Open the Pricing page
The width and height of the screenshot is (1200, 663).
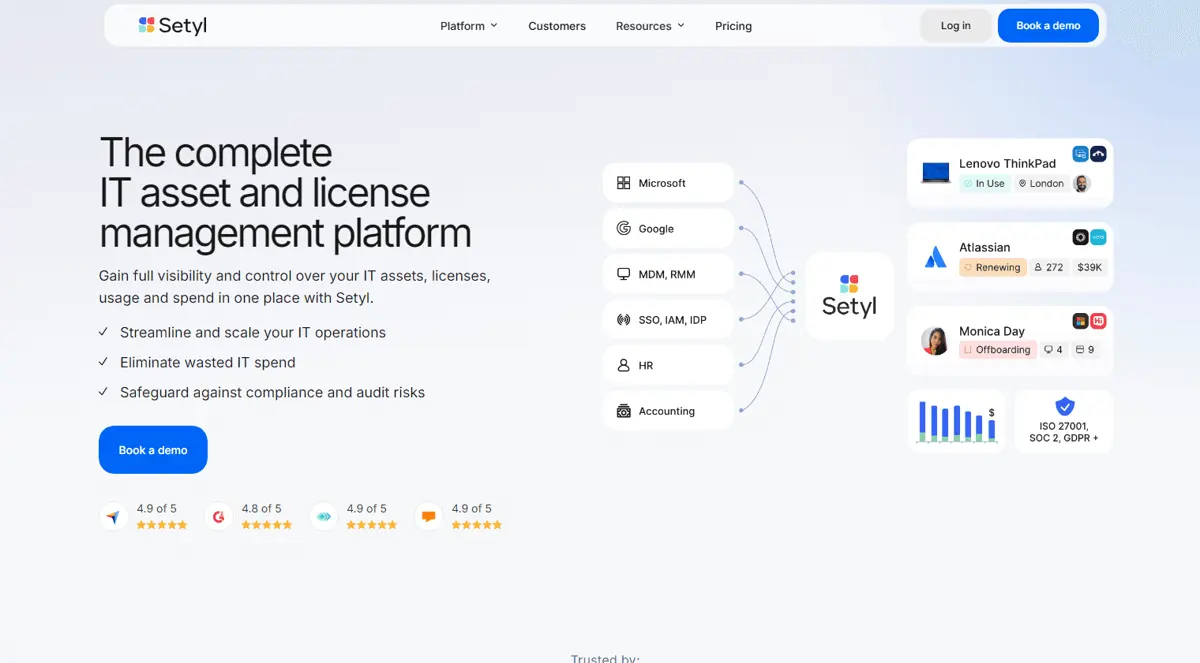[x=733, y=26]
